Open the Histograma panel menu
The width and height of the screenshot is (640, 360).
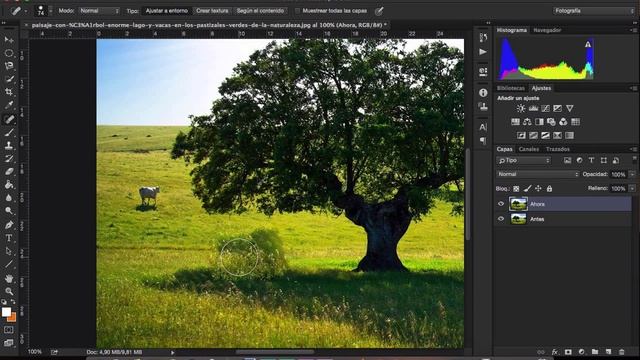click(633, 30)
